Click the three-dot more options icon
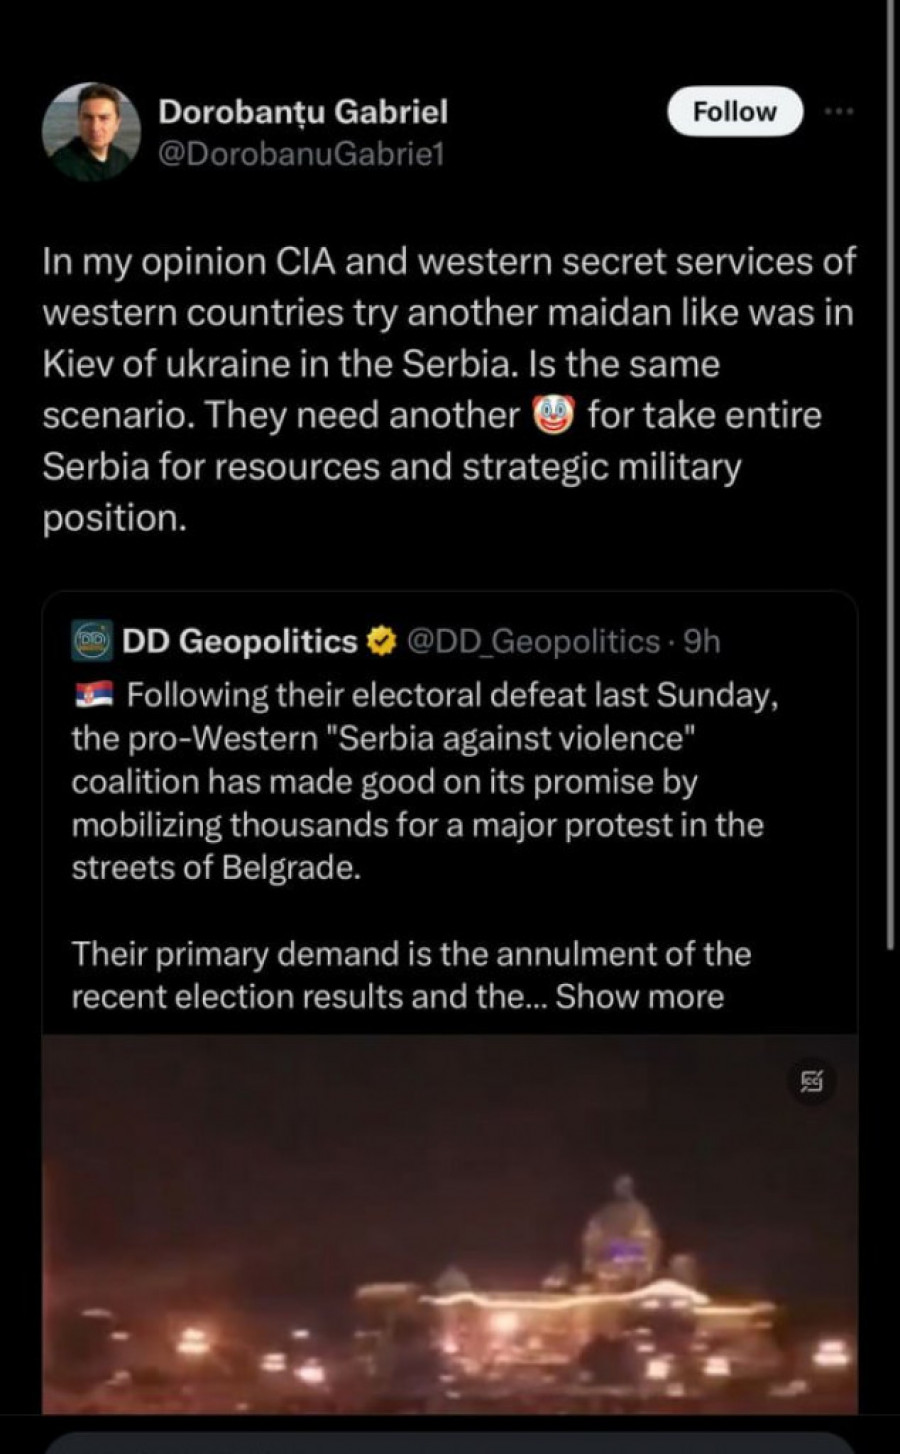 (839, 111)
